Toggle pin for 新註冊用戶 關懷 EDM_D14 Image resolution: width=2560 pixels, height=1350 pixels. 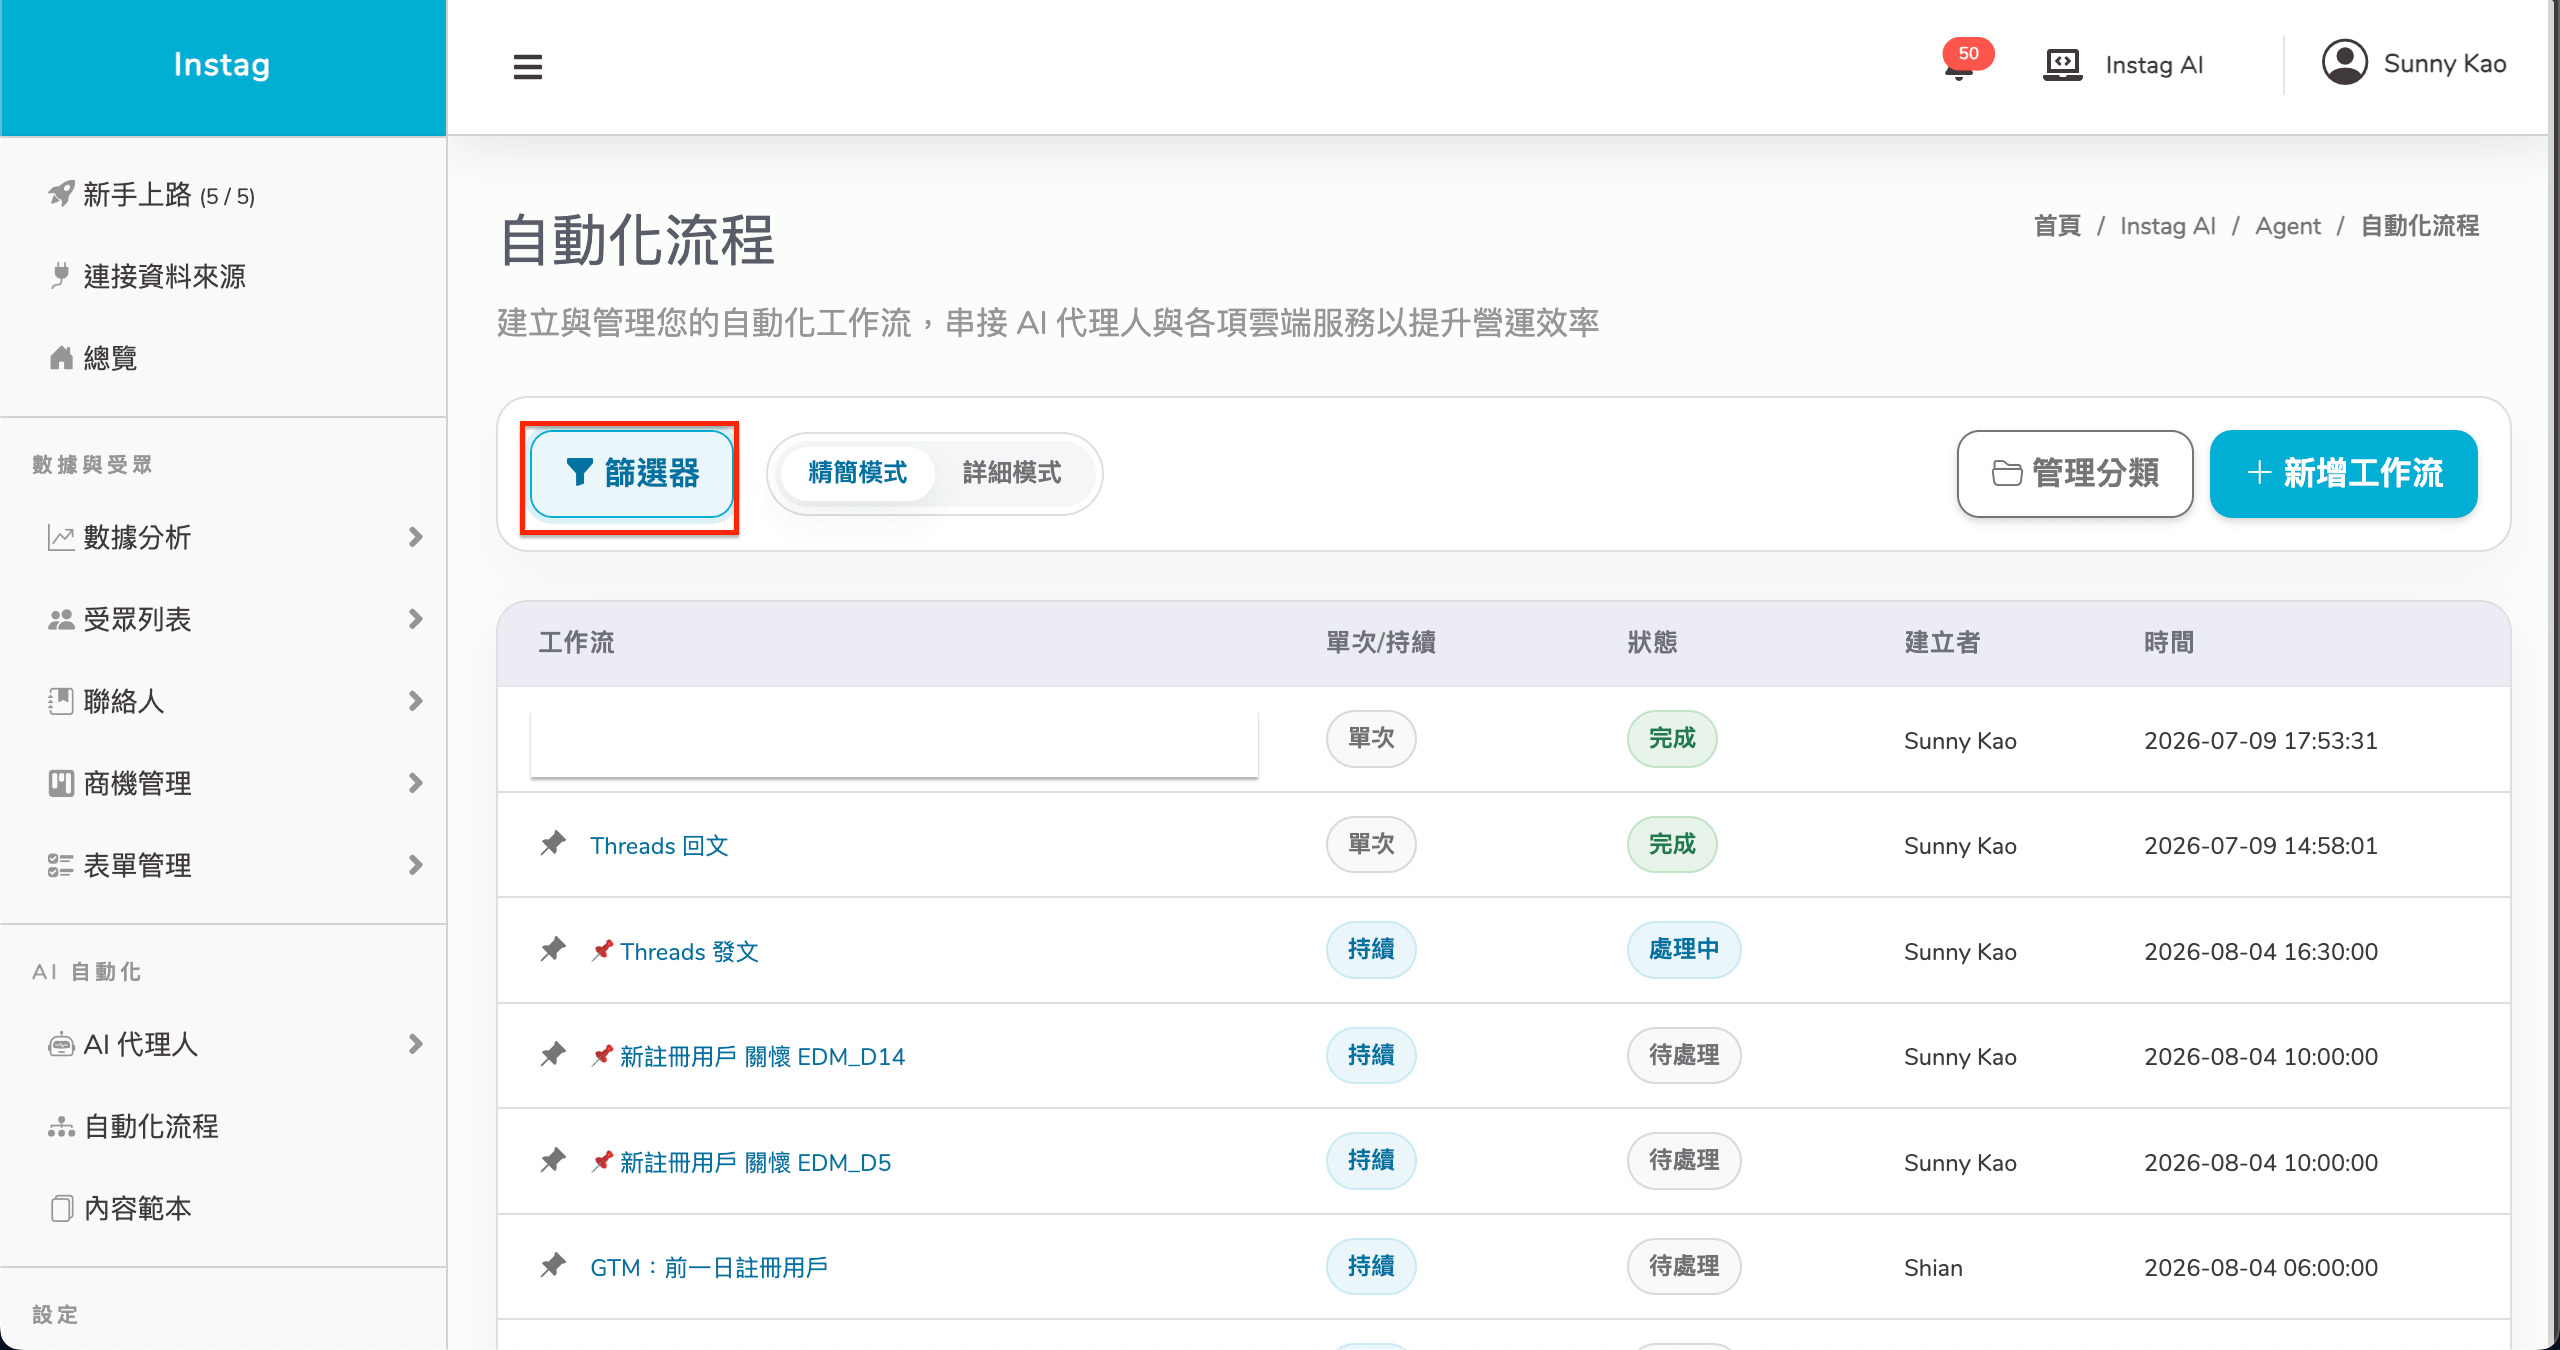click(x=553, y=1055)
